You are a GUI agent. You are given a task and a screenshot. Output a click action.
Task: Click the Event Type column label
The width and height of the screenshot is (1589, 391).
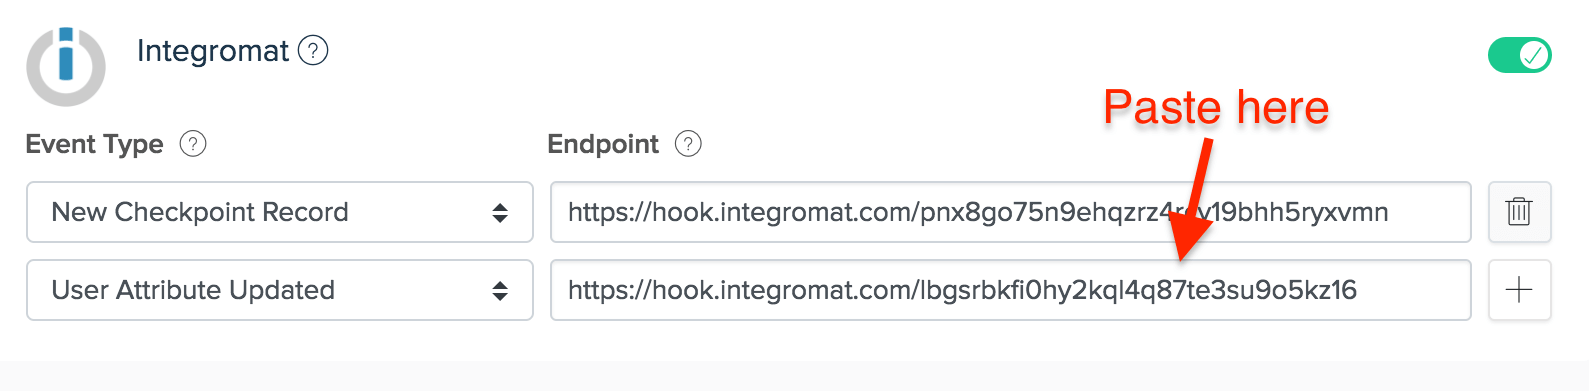click(94, 144)
